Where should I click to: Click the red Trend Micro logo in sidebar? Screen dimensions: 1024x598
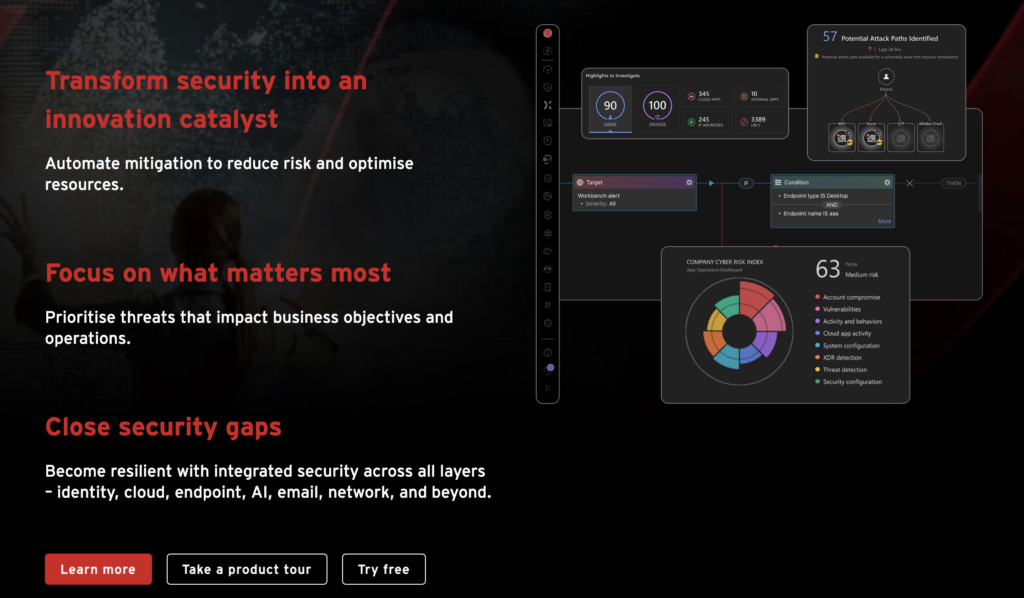[x=547, y=33]
